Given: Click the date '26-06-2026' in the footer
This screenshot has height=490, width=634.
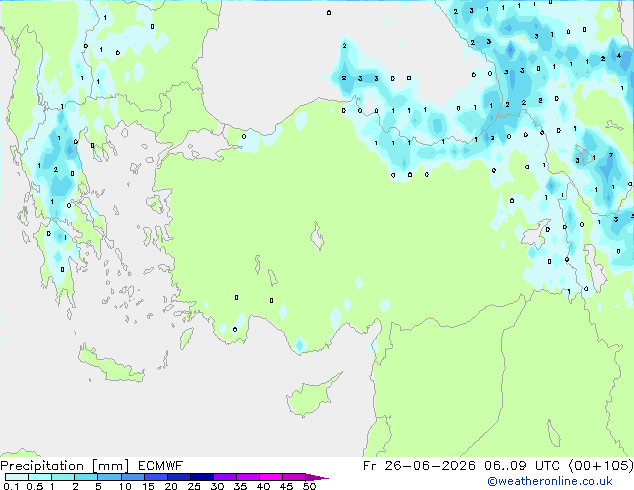Looking at the screenshot, I should [429, 466].
